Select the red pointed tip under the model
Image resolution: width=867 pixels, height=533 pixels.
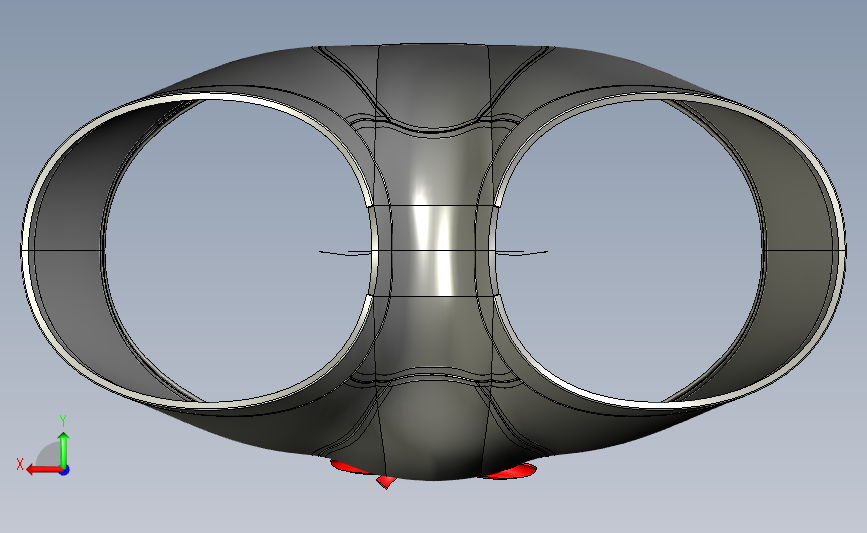click(x=386, y=482)
